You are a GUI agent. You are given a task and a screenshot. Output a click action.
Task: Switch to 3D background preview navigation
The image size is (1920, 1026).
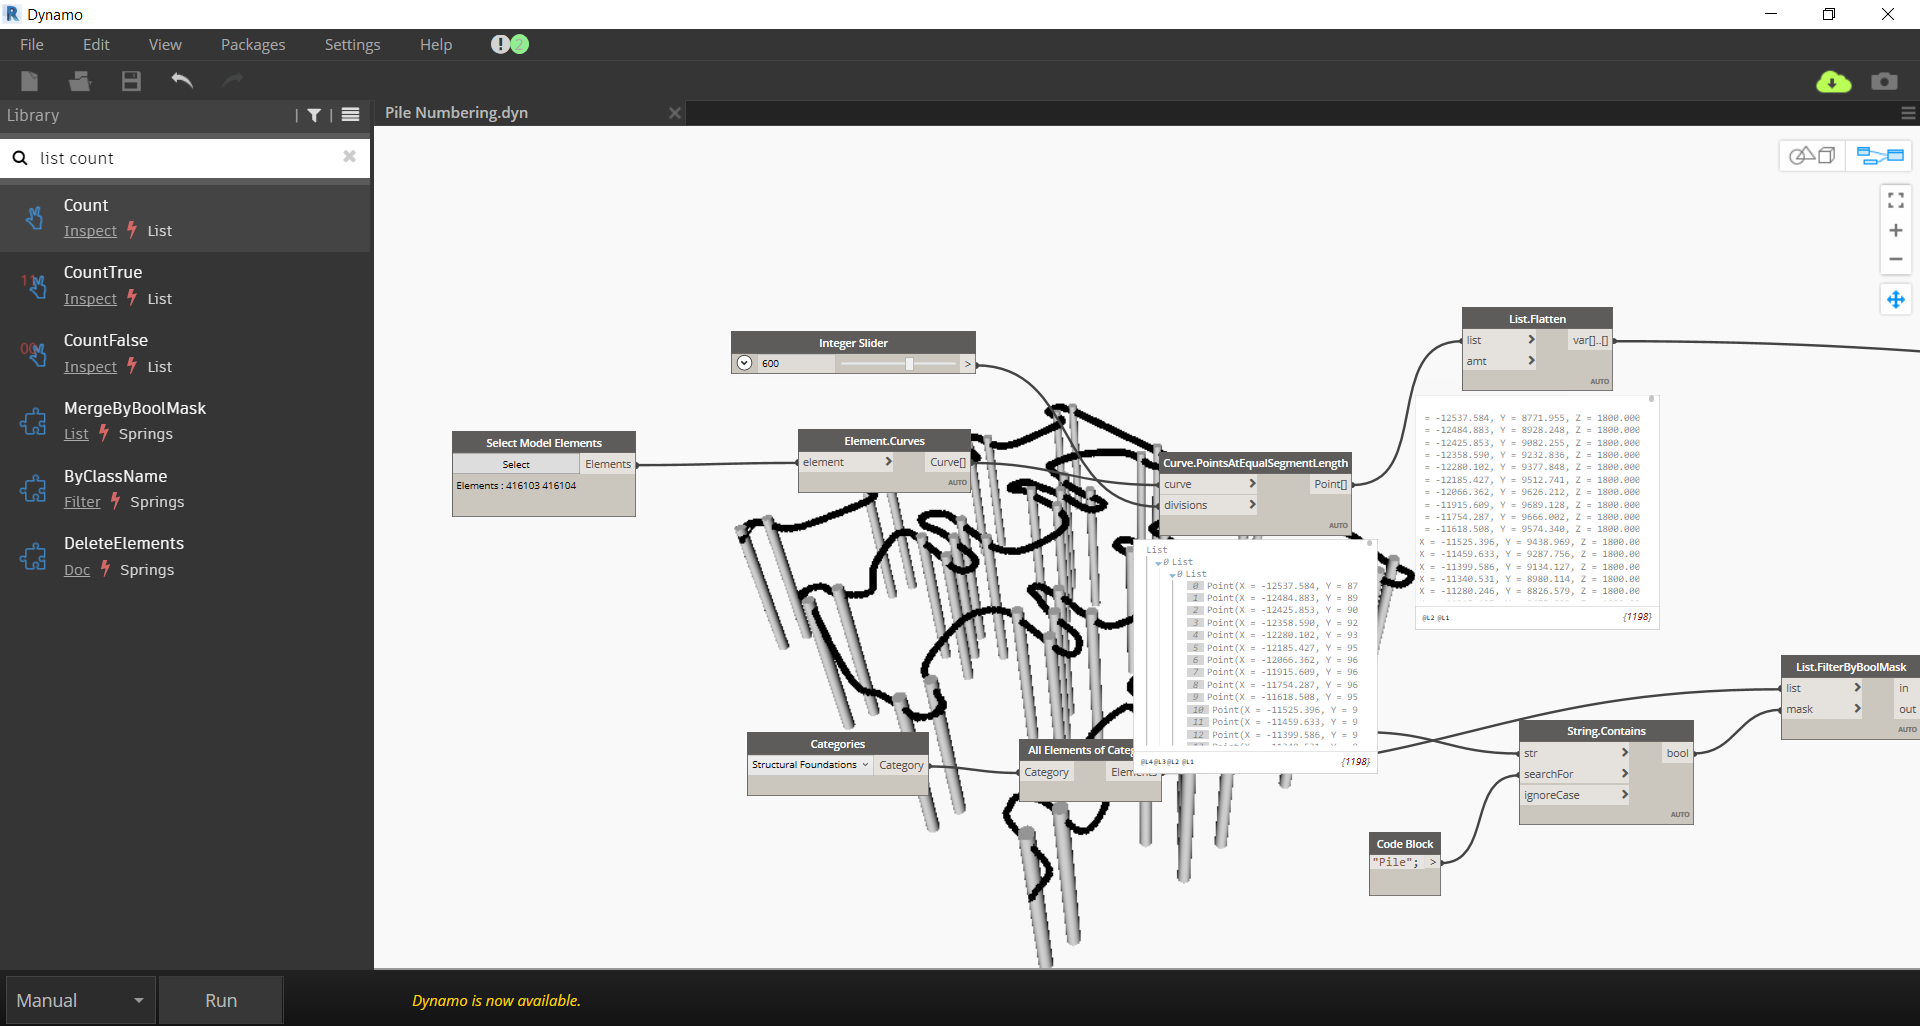pyautogui.click(x=1812, y=155)
